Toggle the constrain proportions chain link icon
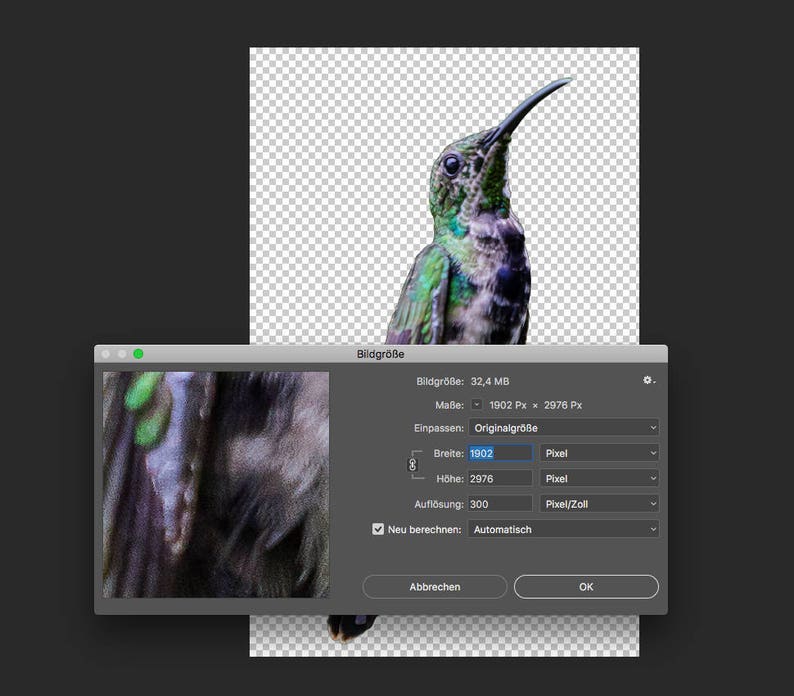This screenshot has height=696, width=794. pyautogui.click(x=412, y=465)
